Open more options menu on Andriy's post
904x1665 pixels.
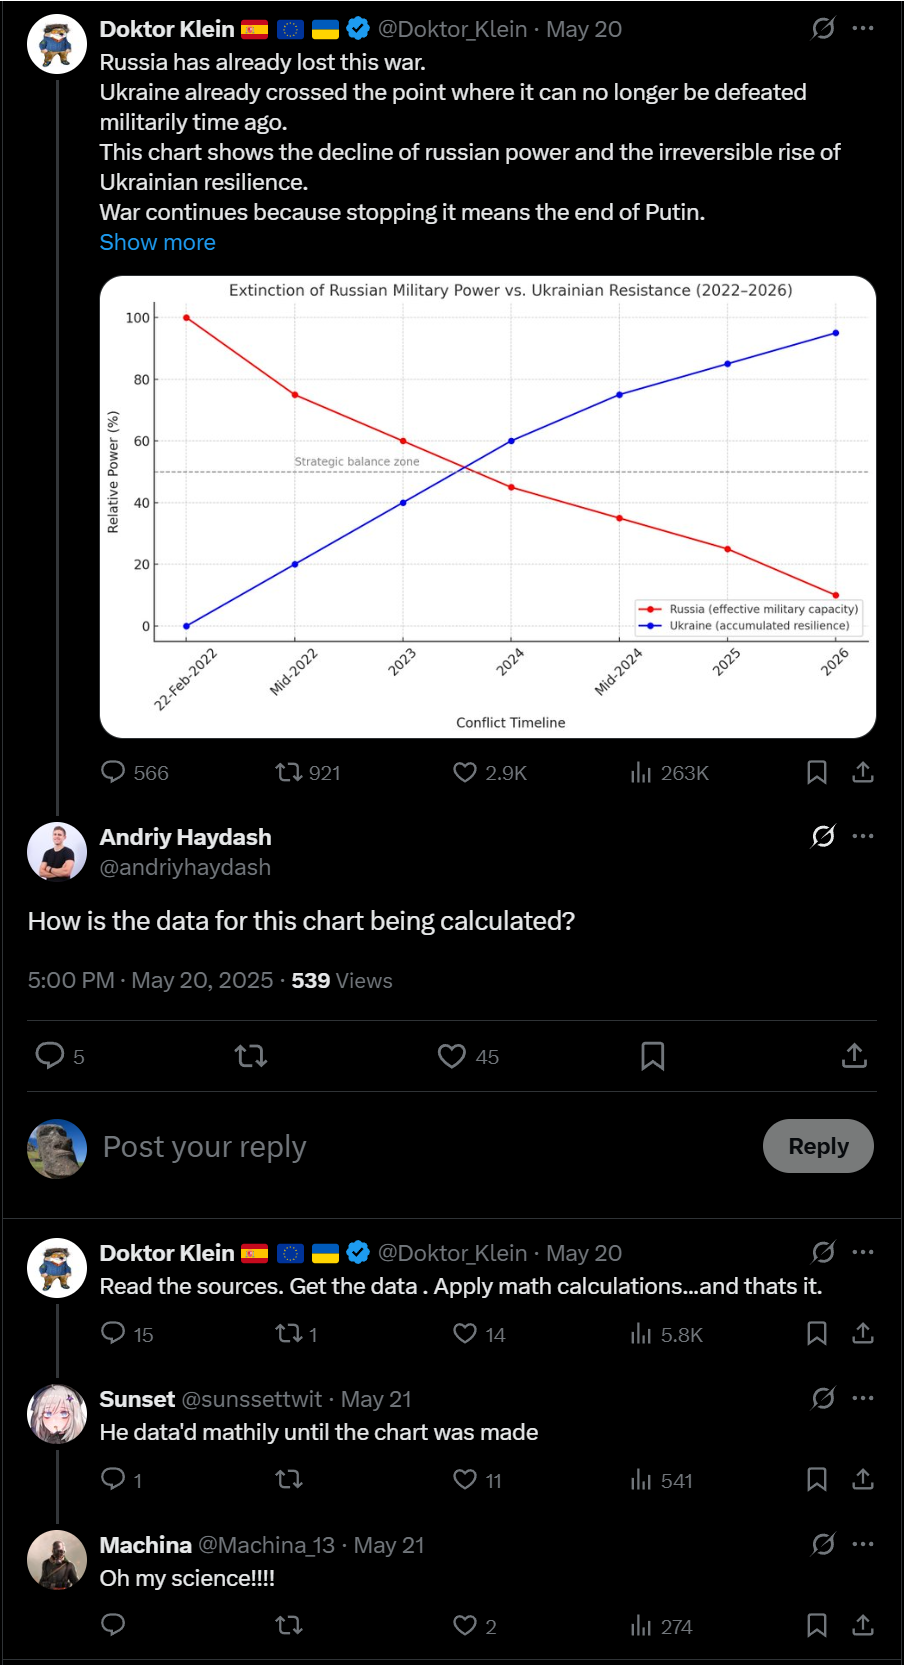(863, 836)
